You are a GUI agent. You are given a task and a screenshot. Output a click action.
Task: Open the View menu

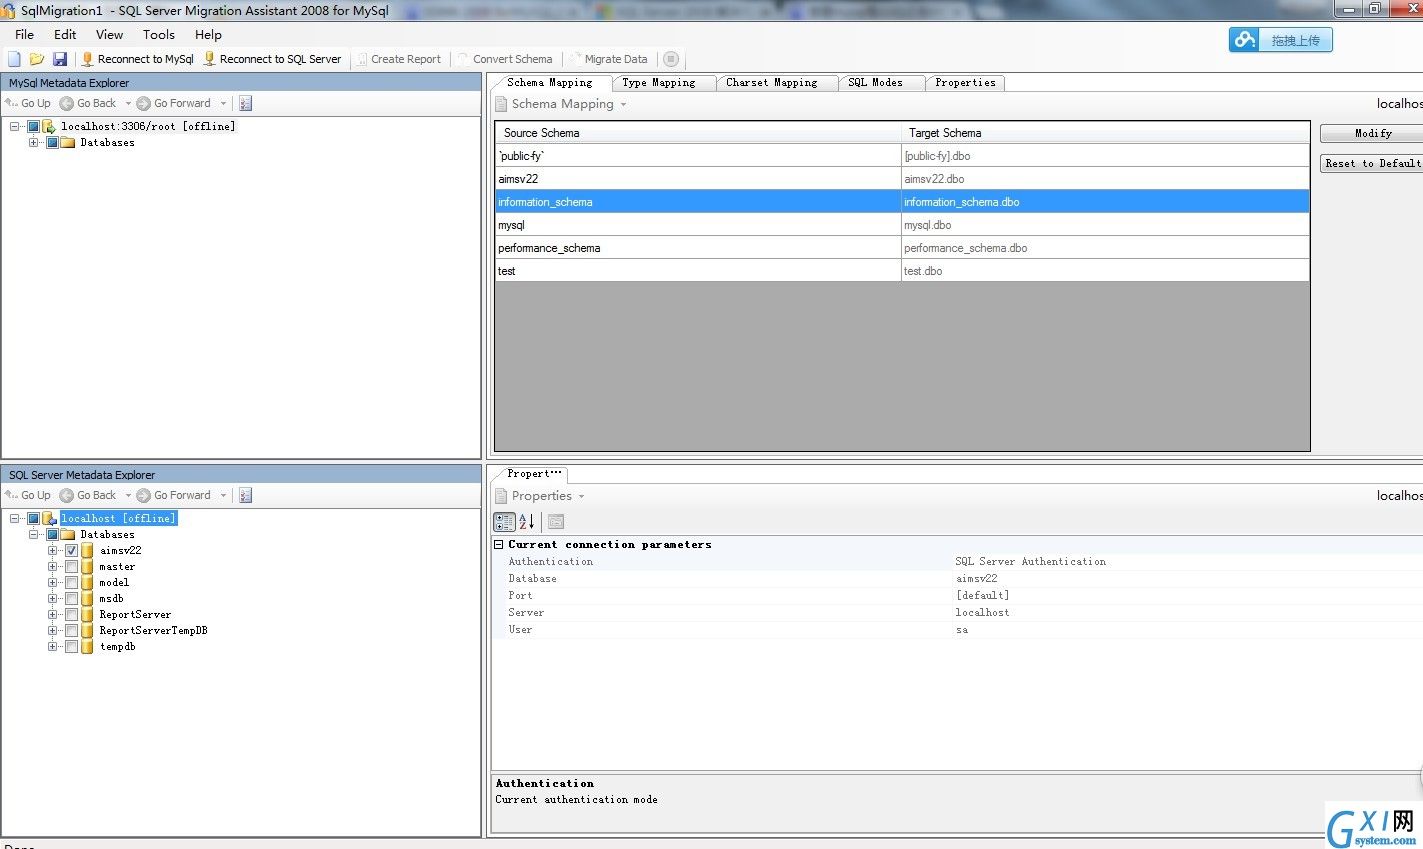tap(109, 34)
